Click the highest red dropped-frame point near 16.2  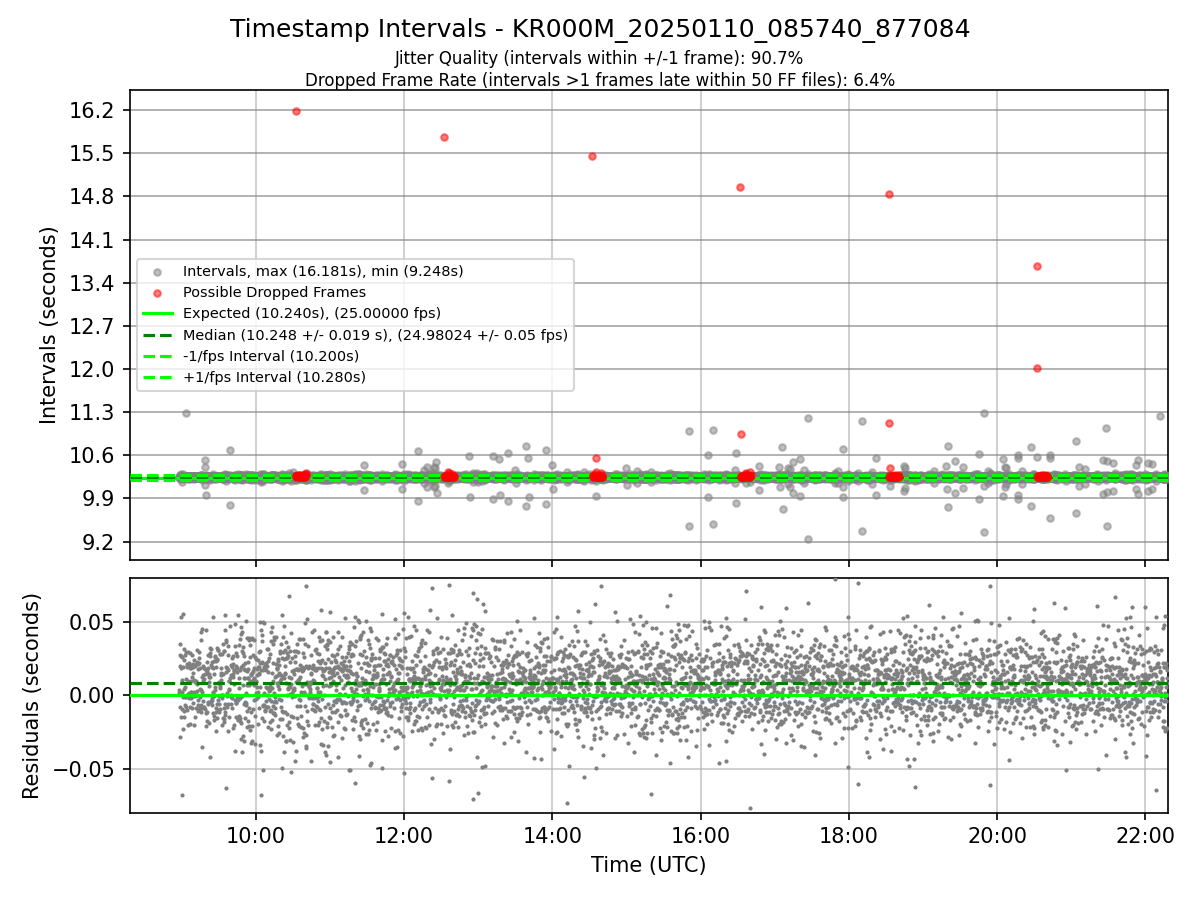point(296,111)
